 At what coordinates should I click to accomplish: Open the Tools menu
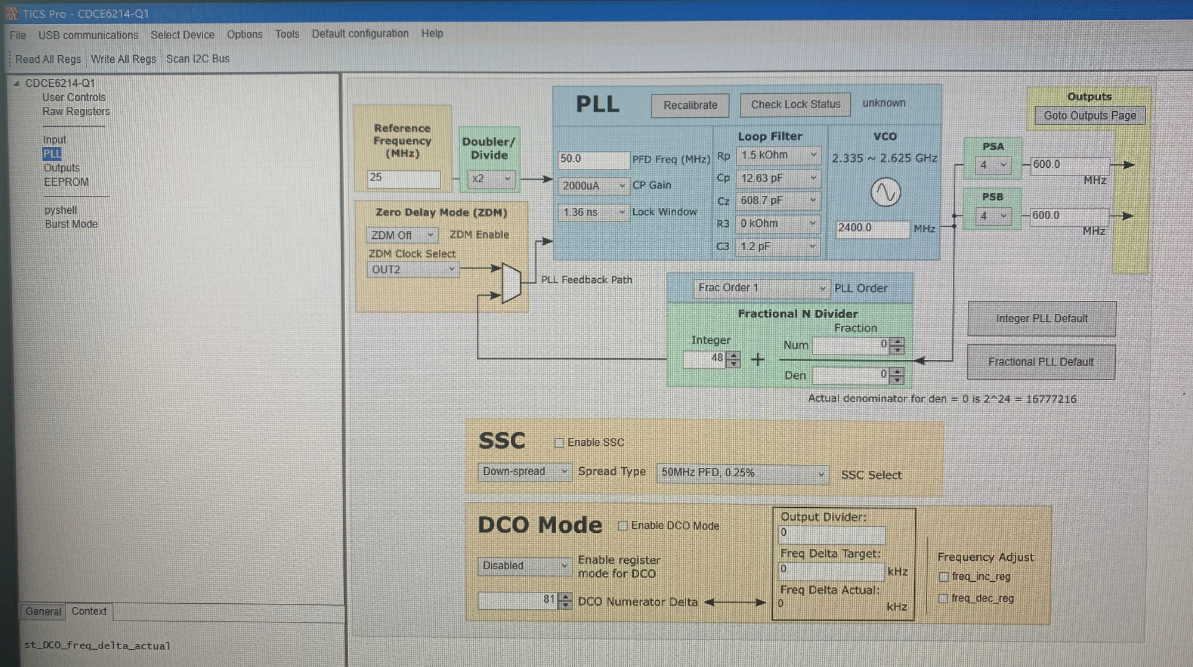coord(287,34)
